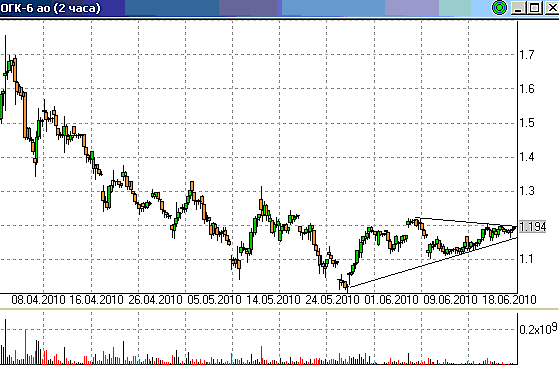
Task: Click the 09.06.2010 date label
Action: (450, 300)
